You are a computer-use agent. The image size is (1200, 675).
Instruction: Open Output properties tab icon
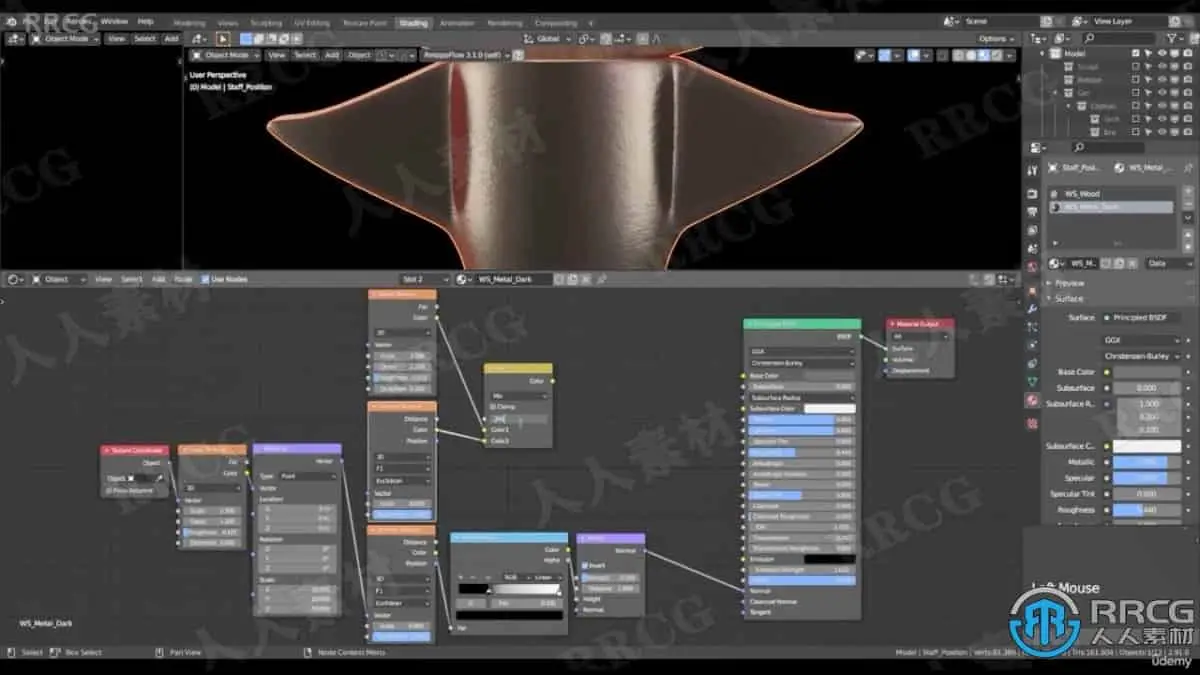[1032, 212]
